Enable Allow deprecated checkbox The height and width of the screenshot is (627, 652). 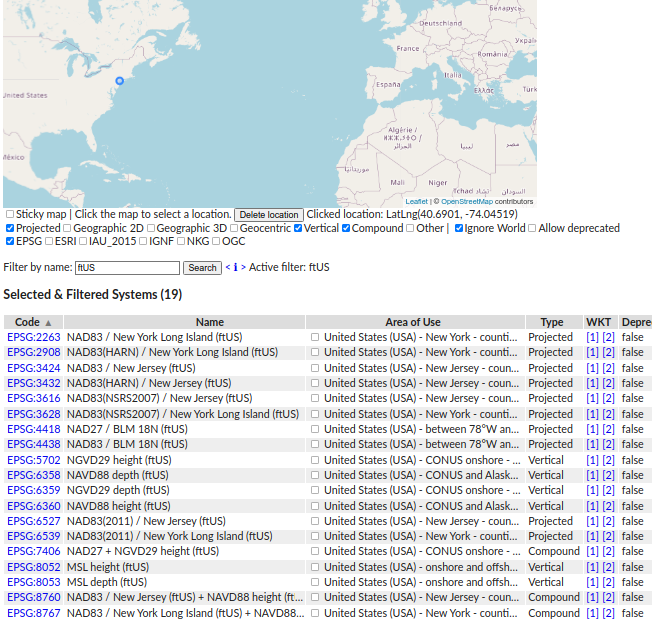click(532, 228)
